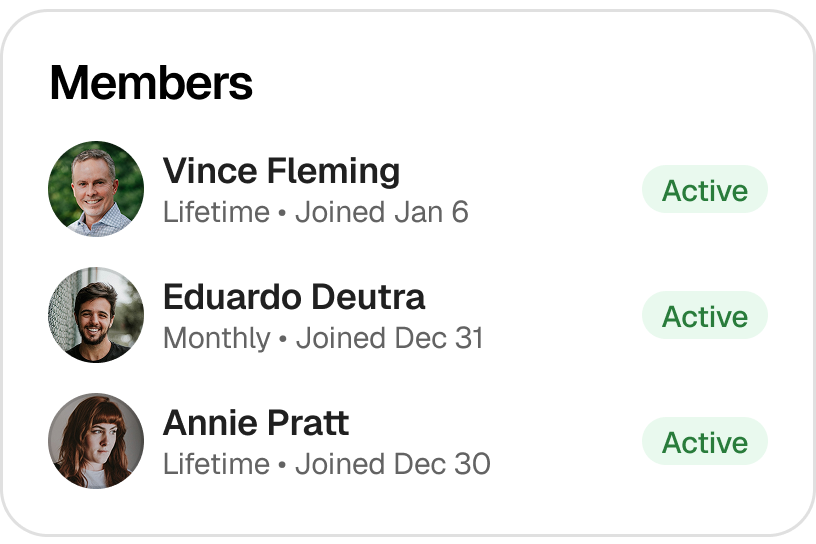Click the Active badge for Vince Fleming
Screen dimensions: 816x544
point(704,190)
